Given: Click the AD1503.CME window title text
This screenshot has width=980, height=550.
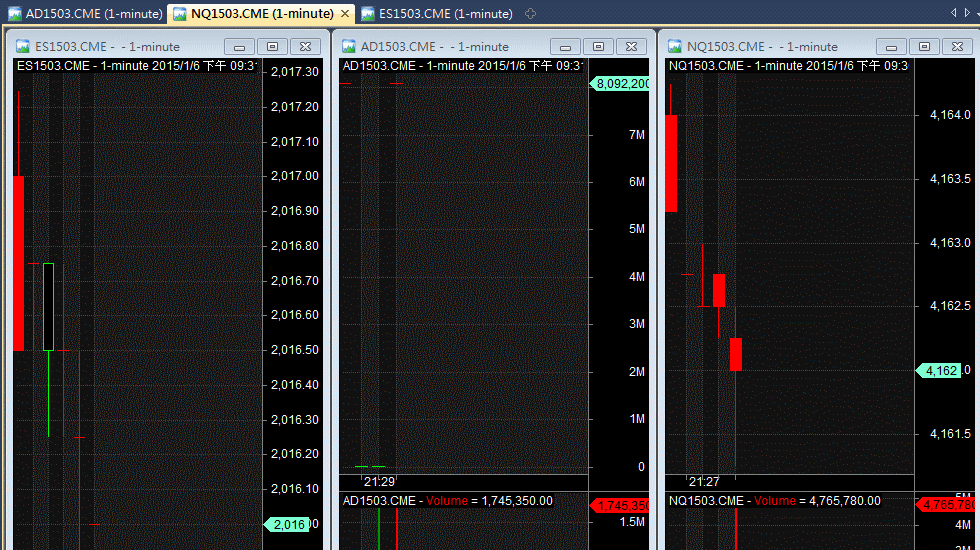Looking at the screenshot, I should 434,47.
